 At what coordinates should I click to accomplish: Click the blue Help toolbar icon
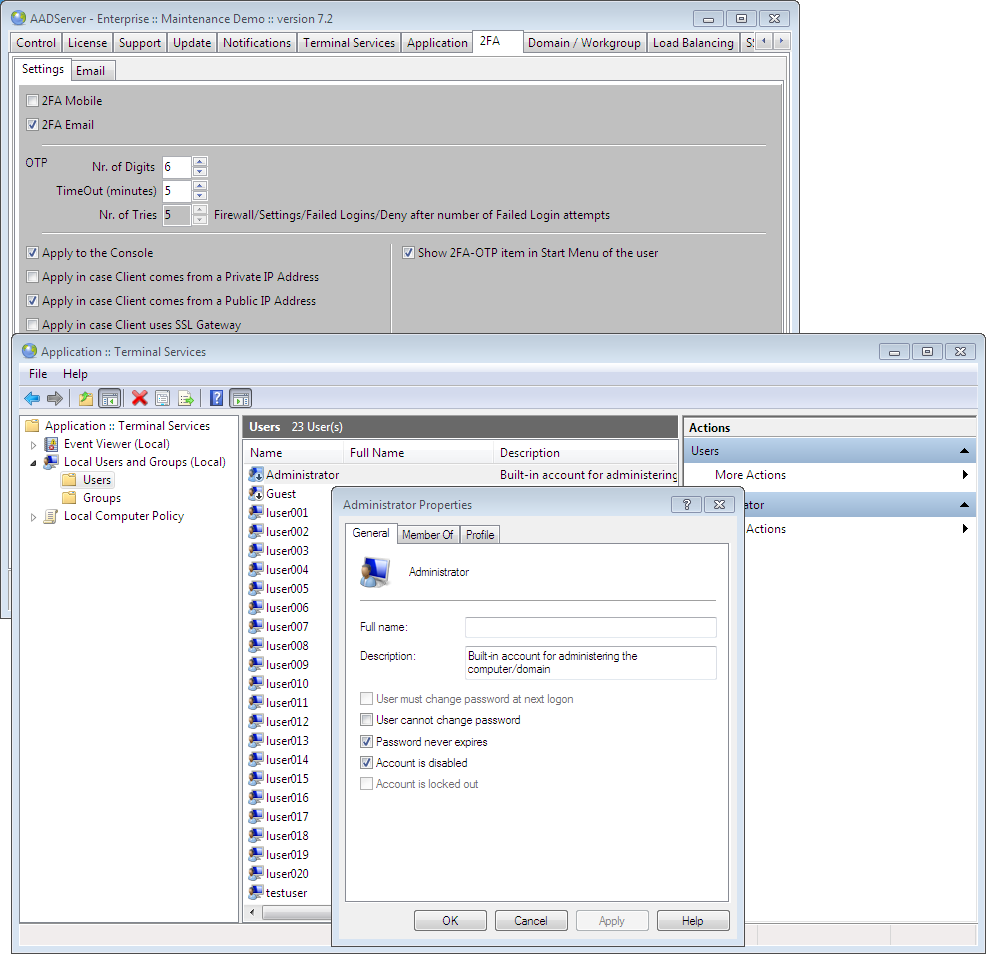[216, 398]
